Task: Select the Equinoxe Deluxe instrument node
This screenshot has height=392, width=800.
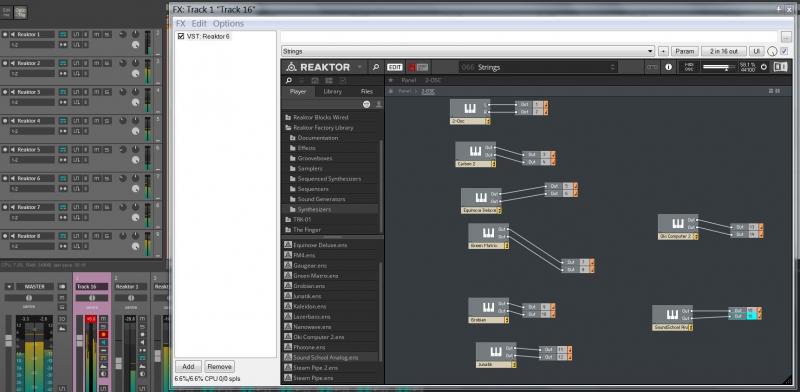Action: point(481,201)
